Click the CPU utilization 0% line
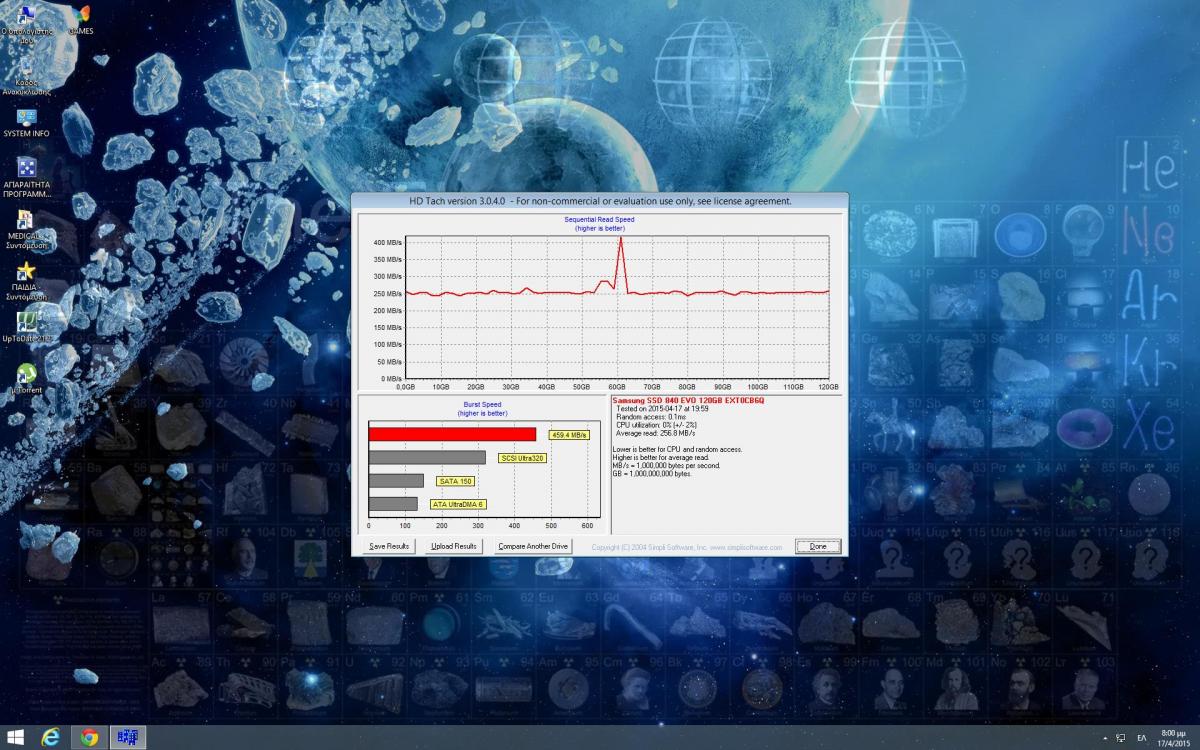1200x750 pixels. coord(657,425)
